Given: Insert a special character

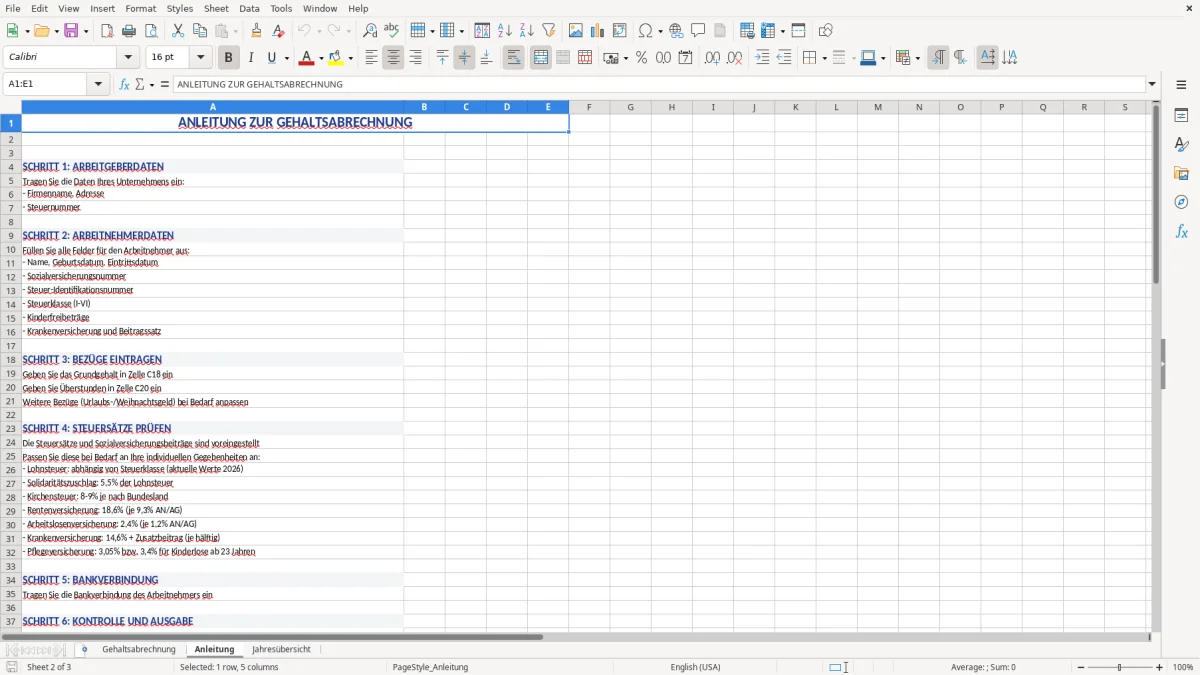Looking at the screenshot, I should 645,30.
